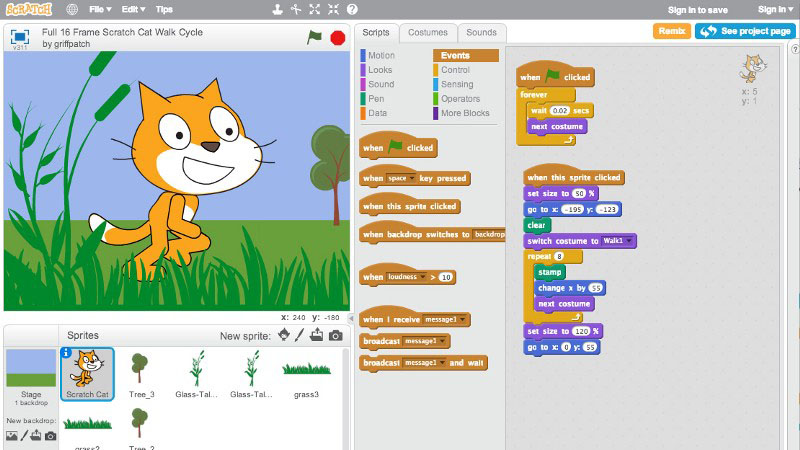Select the Scratch Cat sprite
The image size is (800, 450).
[x=87, y=373]
